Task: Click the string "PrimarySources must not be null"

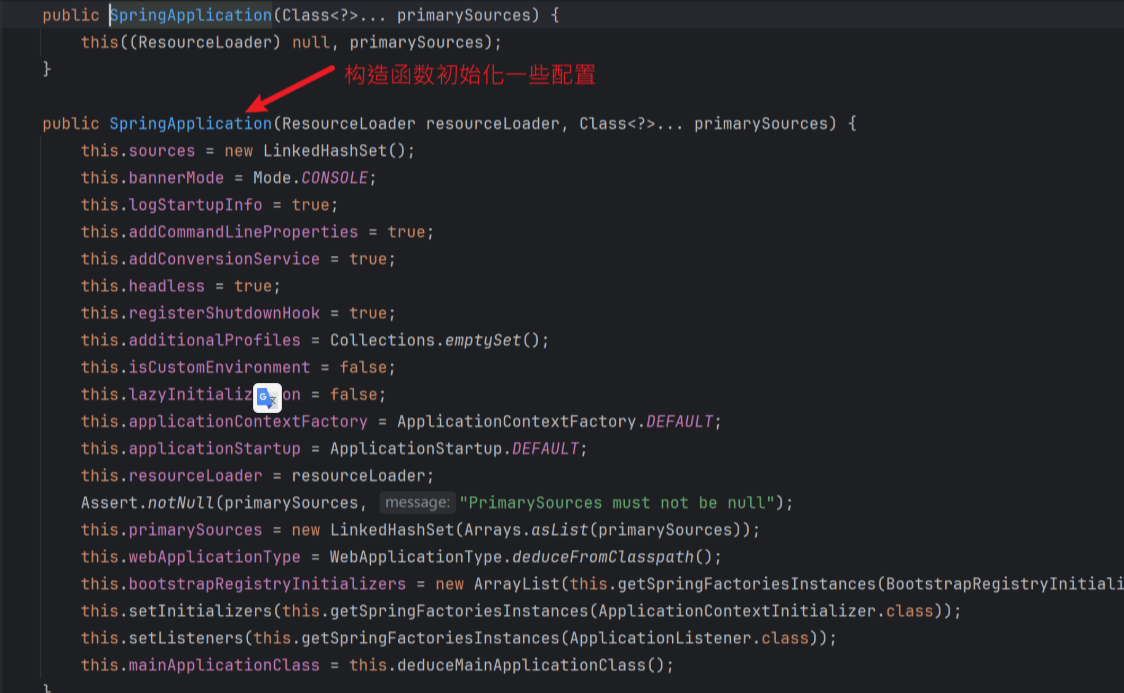Action: (616, 503)
